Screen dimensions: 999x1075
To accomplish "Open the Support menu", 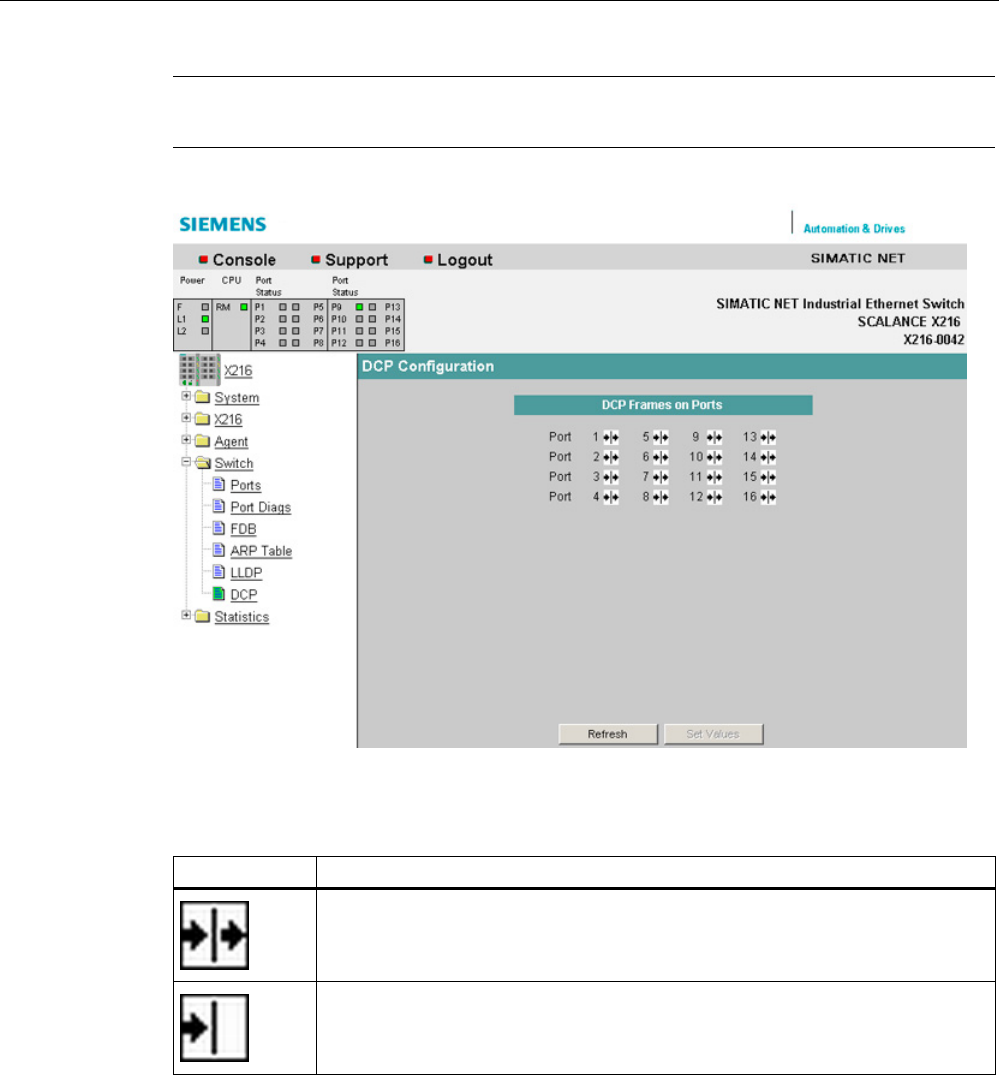I will tap(357, 260).
